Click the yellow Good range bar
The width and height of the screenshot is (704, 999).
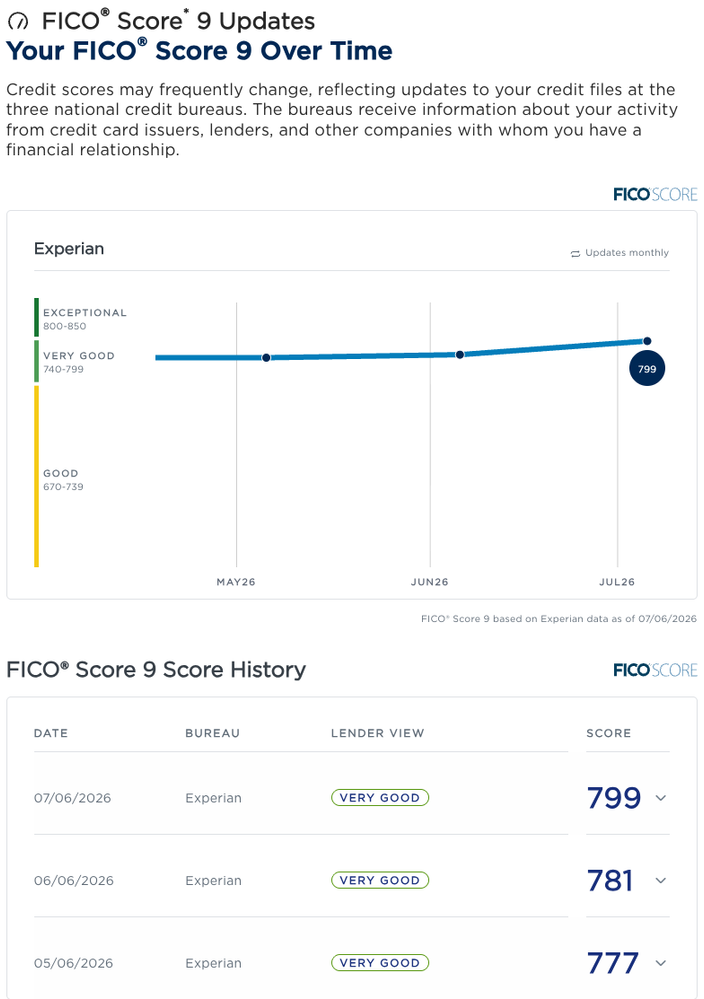click(x=36, y=476)
